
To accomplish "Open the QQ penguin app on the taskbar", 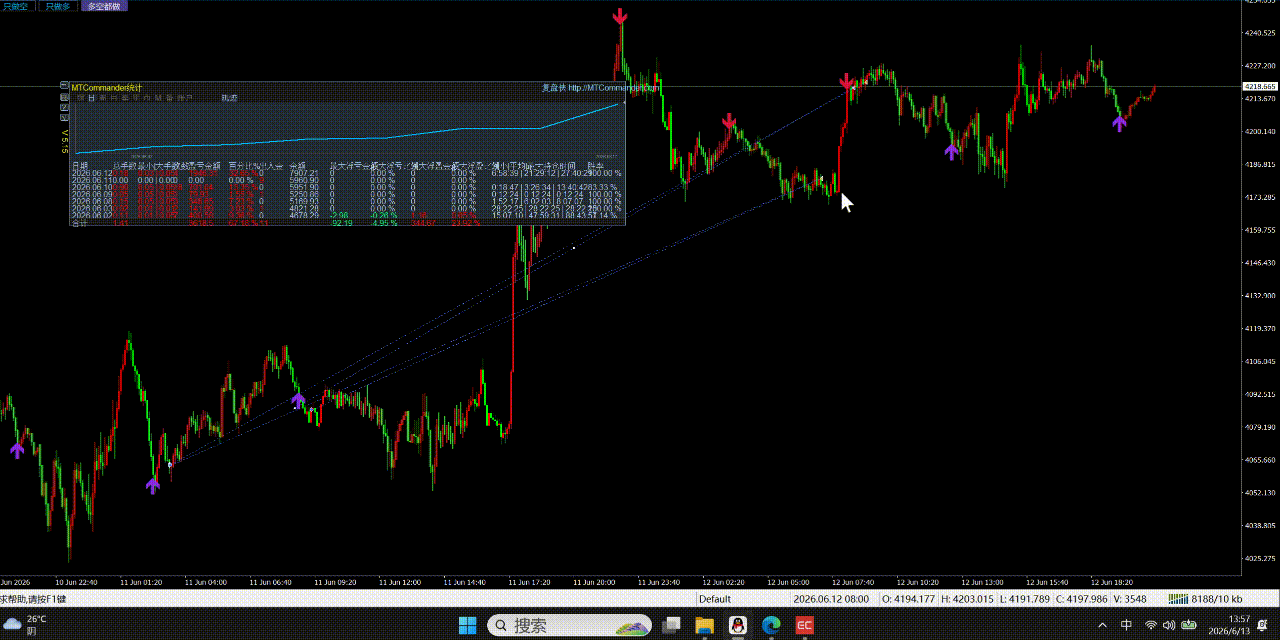I will [737, 626].
